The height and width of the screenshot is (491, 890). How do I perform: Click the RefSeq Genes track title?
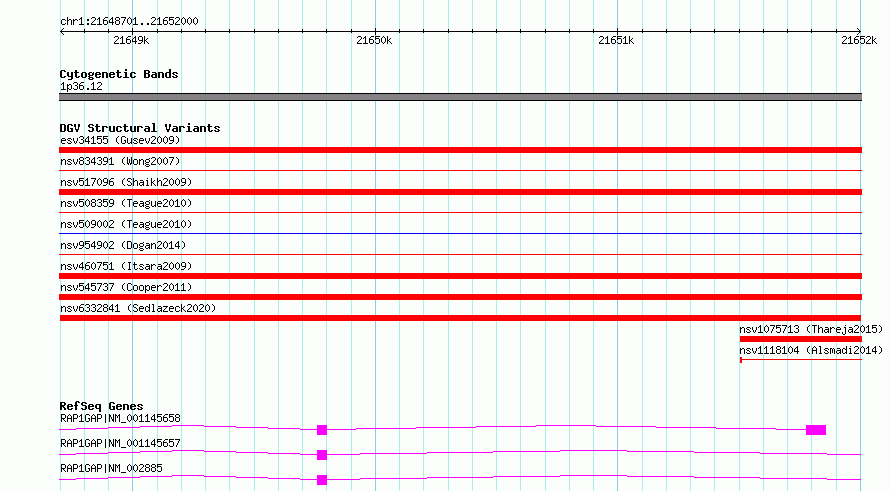tap(101, 406)
